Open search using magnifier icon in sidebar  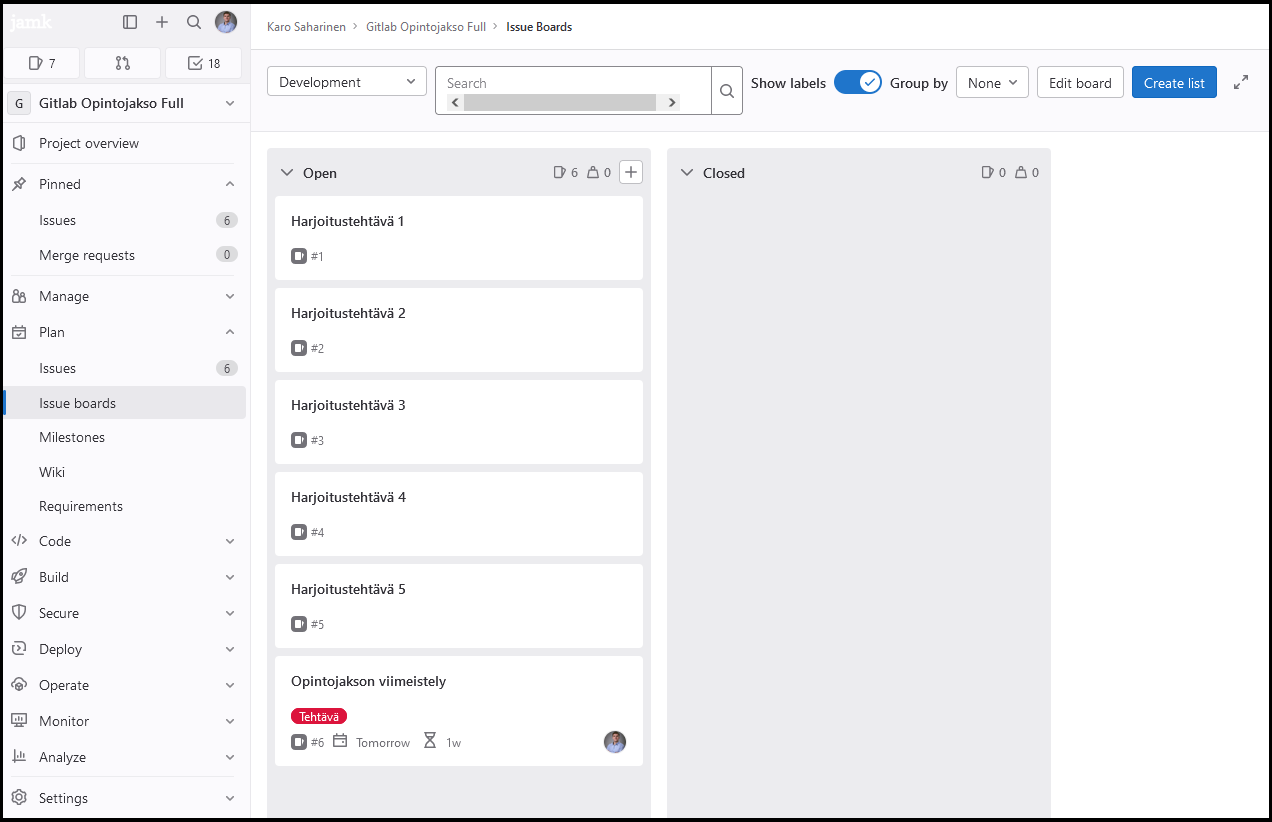pyautogui.click(x=194, y=22)
